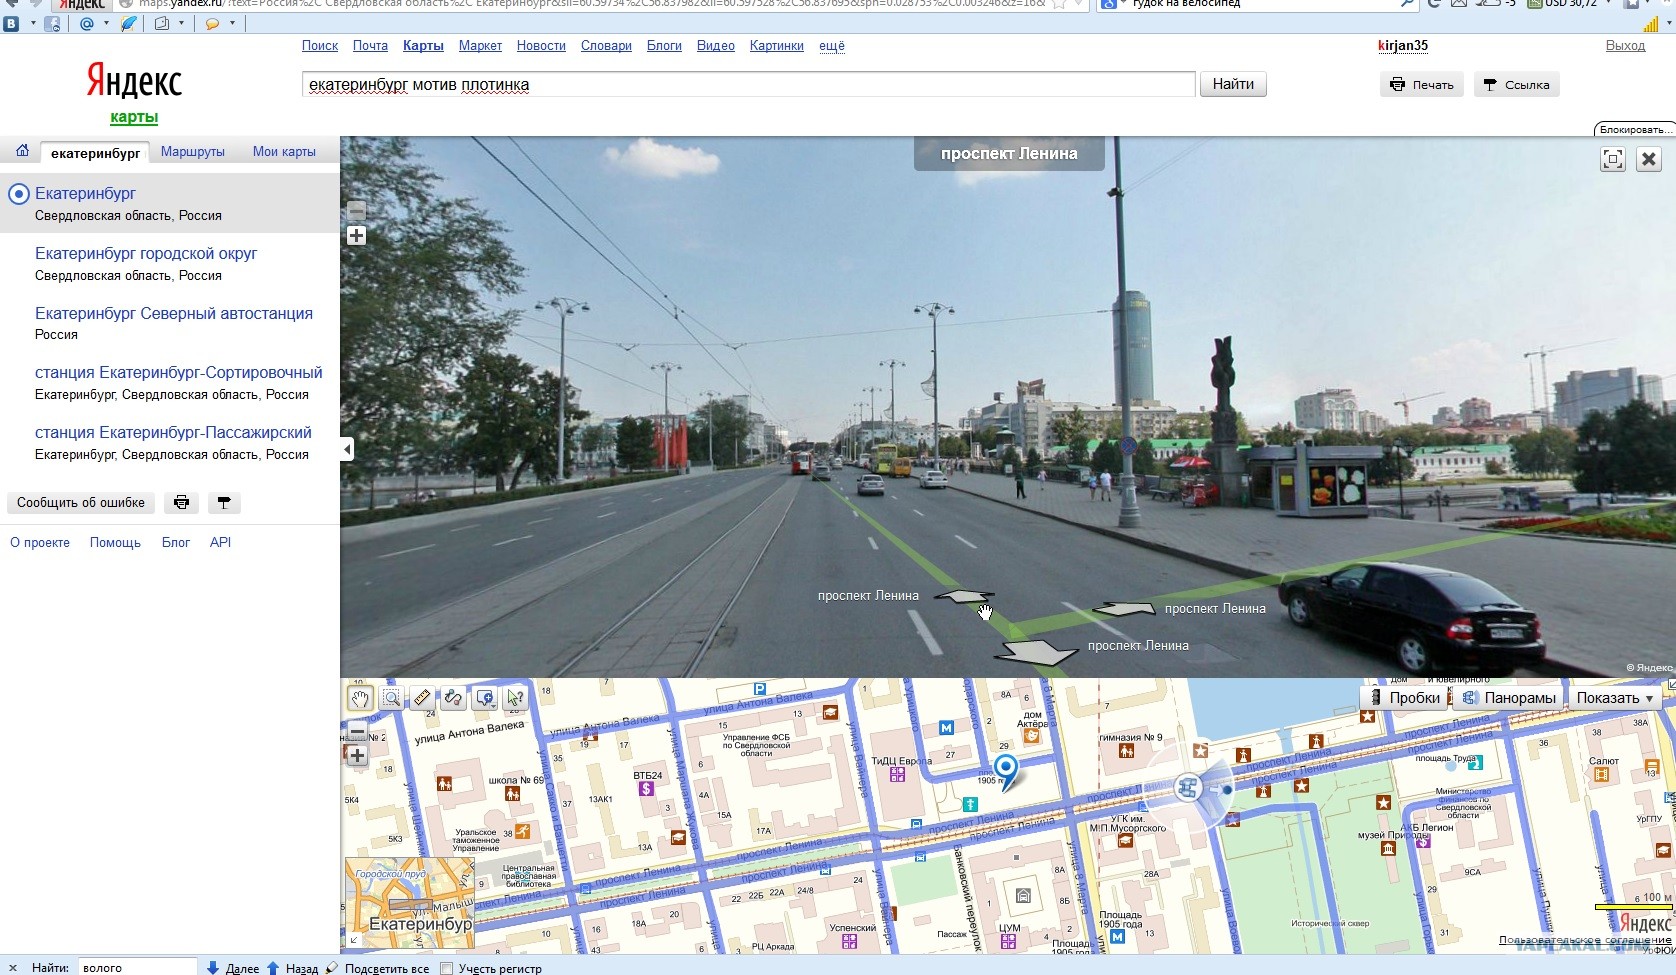Click the blue location pin on the map

pyautogui.click(x=1005, y=771)
